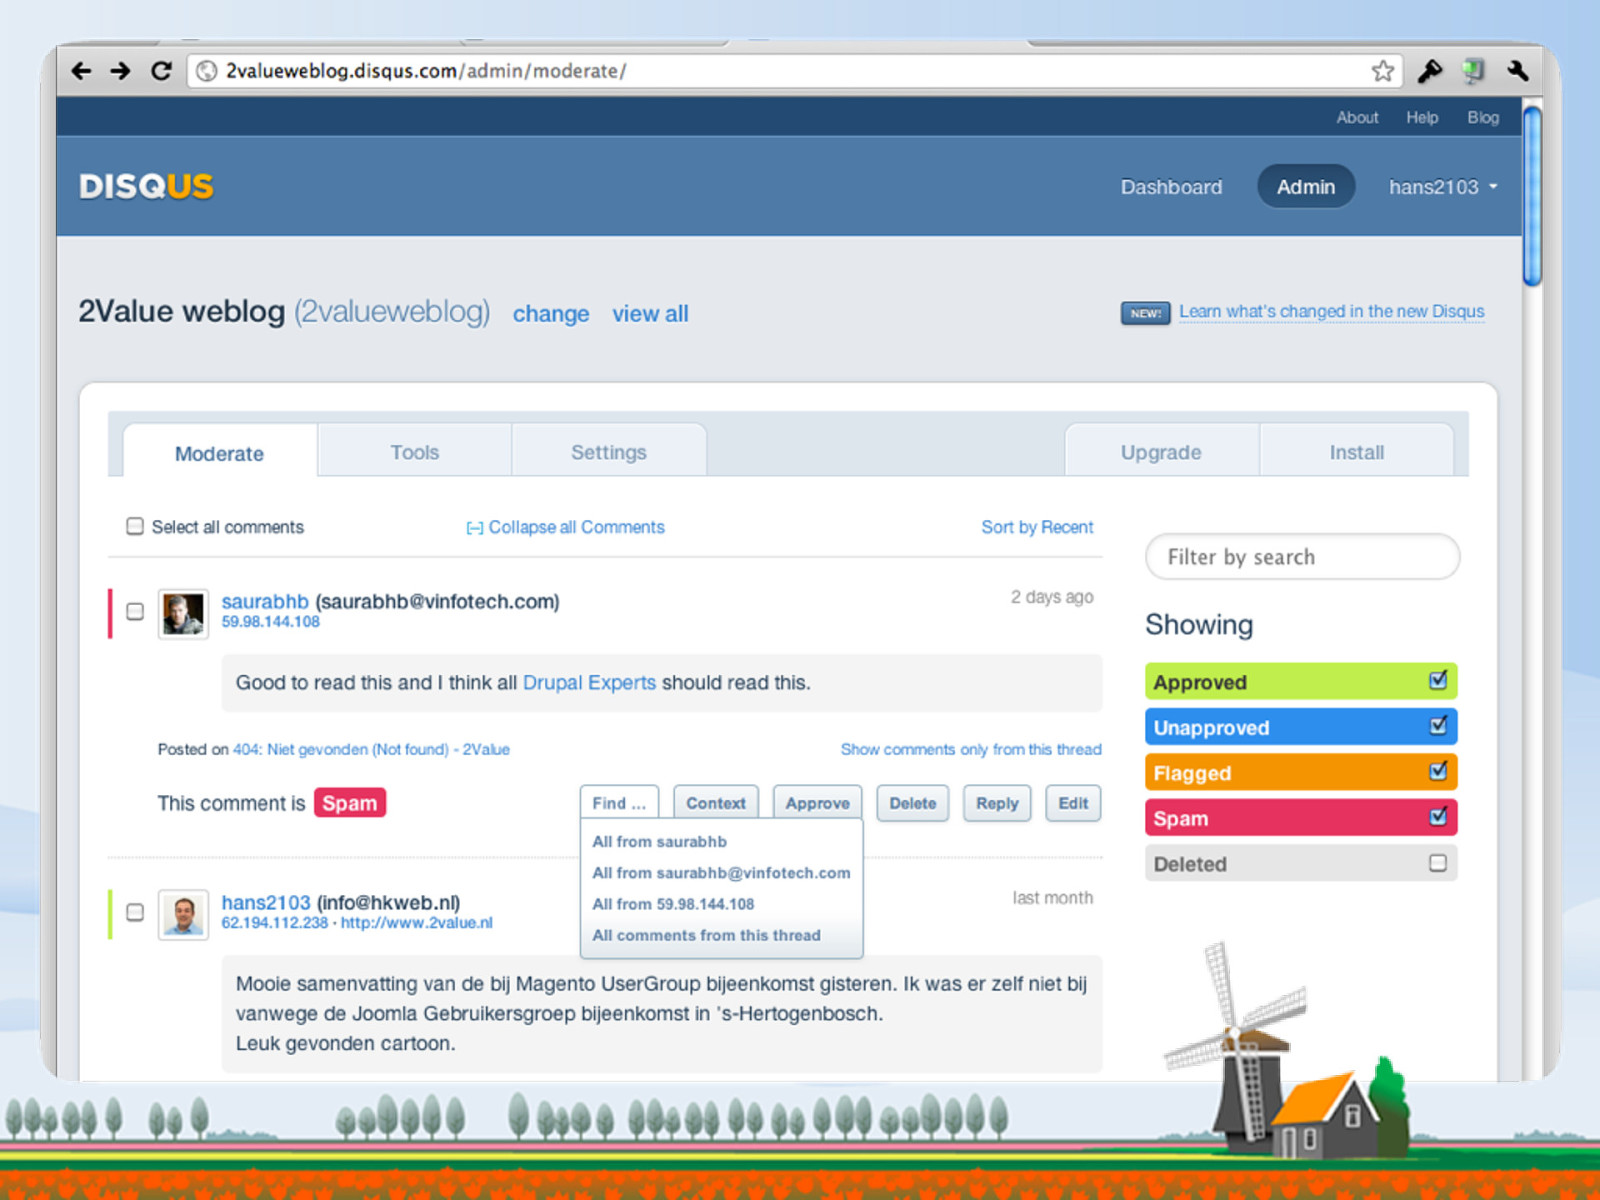1600x1200 pixels.
Task: Click the red Spam status badge
Action: click(349, 803)
